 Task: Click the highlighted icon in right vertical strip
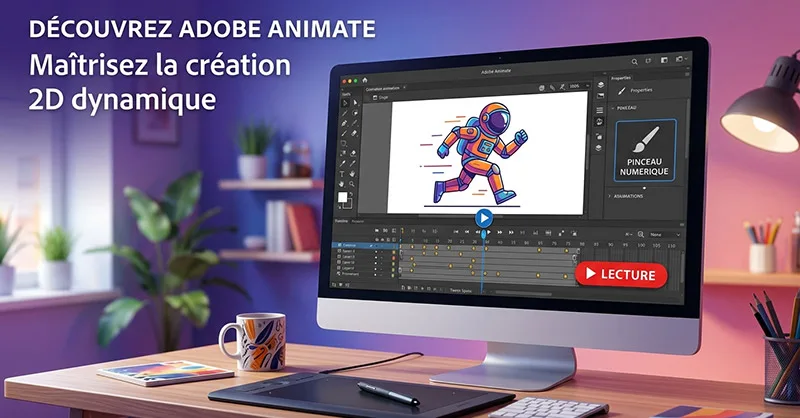point(600,122)
